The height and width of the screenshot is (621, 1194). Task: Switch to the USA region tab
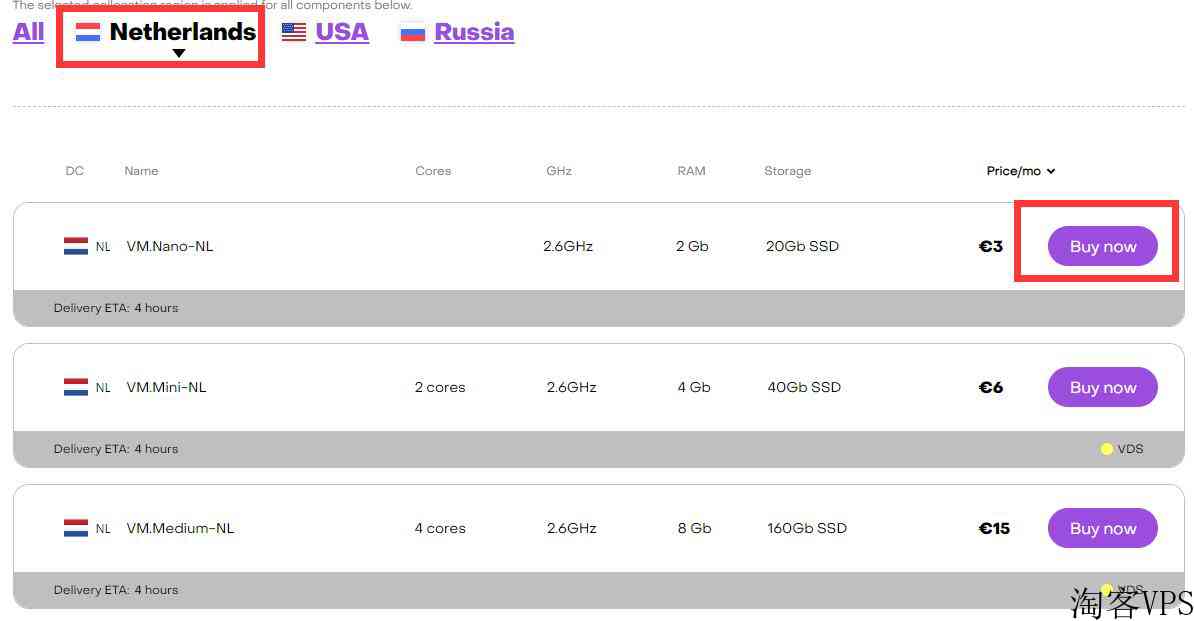342,32
